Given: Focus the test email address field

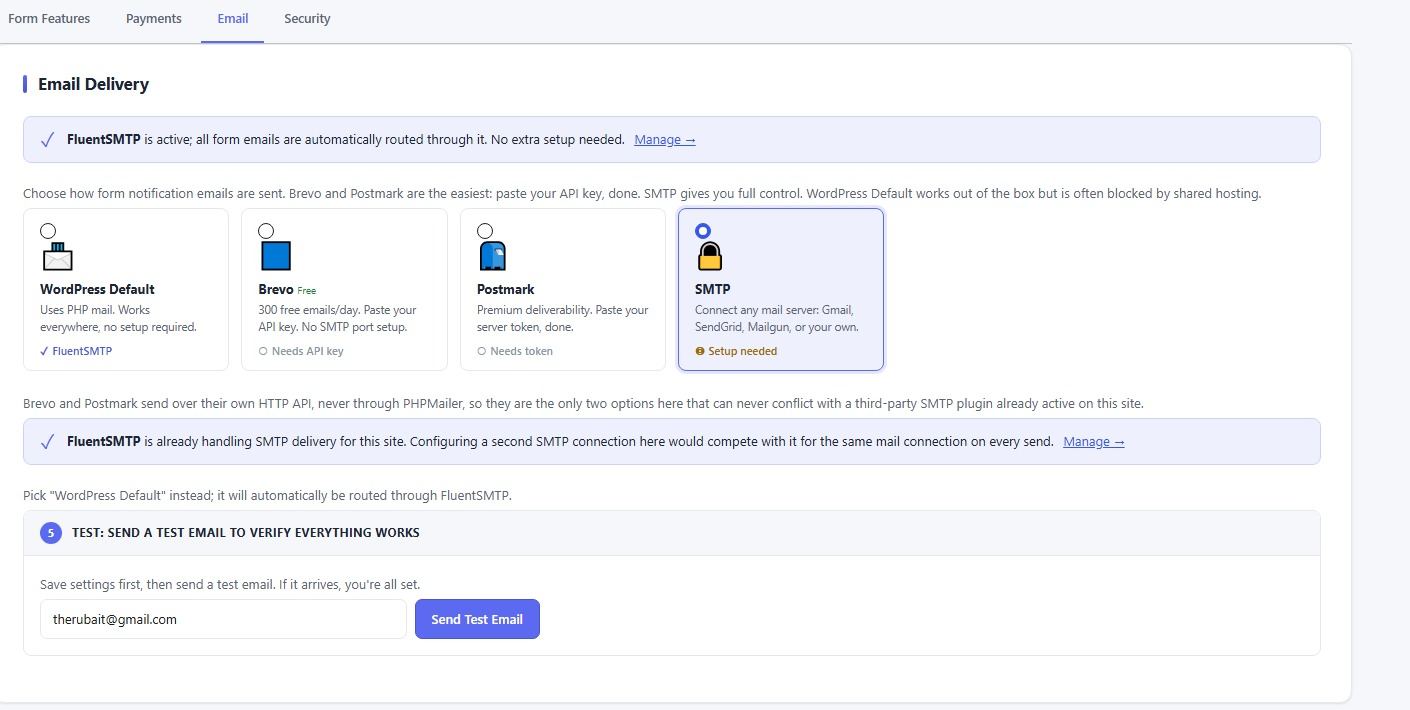Looking at the screenshot, I should (x=223, y=619).
